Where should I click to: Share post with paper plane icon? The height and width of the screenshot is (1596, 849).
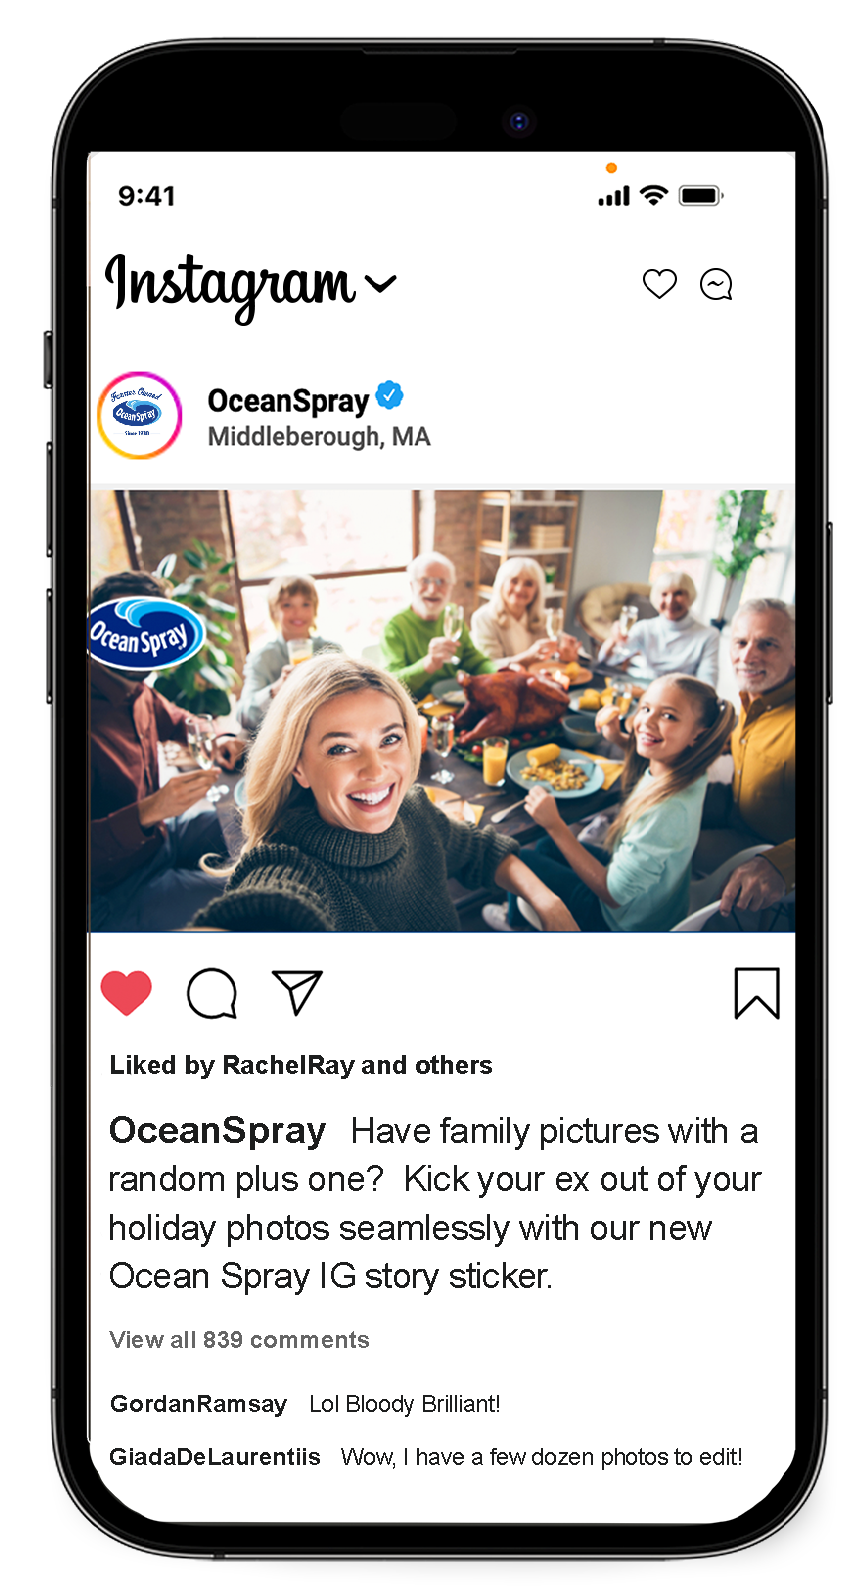[x=297, y=992]
